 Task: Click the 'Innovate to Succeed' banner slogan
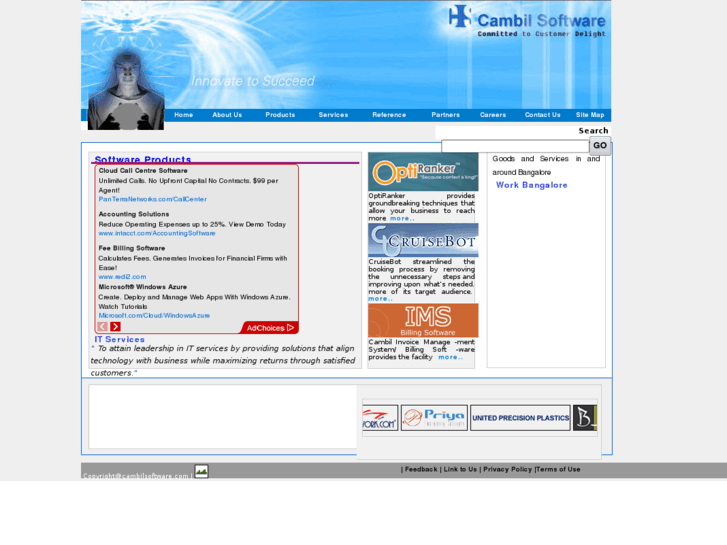tap(253, 81)
